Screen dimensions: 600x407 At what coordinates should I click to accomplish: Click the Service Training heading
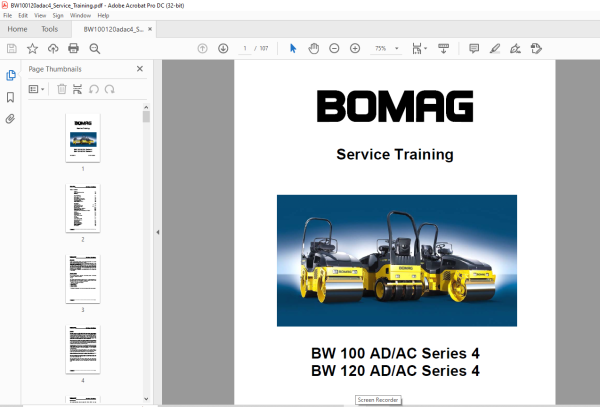coord(395,155)
